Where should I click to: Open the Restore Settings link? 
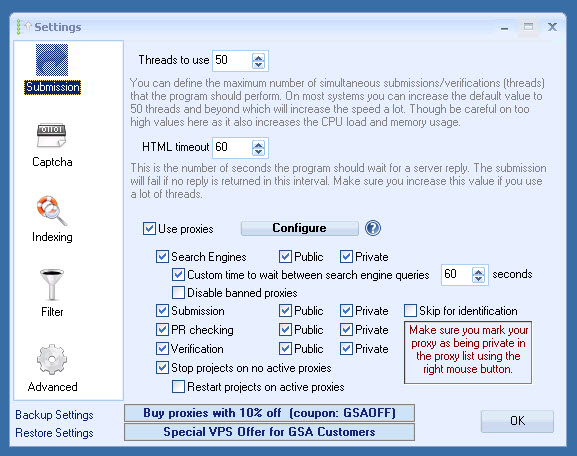[x=54, y=433]
